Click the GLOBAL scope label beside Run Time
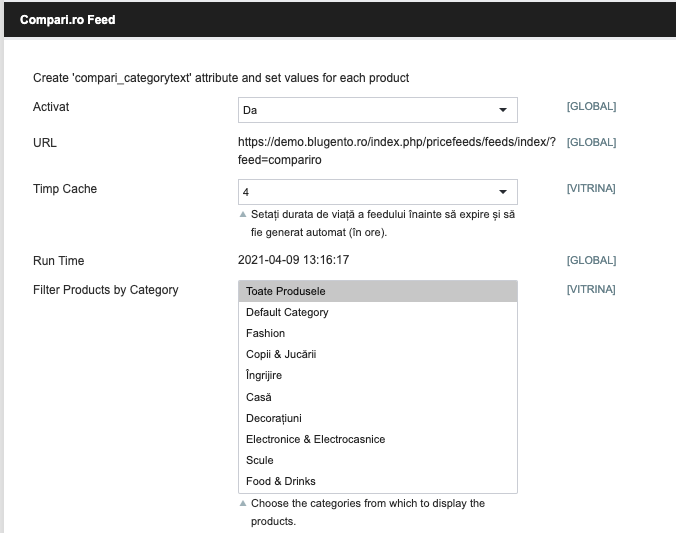The height and width of the screenshot is (533, 676). point(591,260)
